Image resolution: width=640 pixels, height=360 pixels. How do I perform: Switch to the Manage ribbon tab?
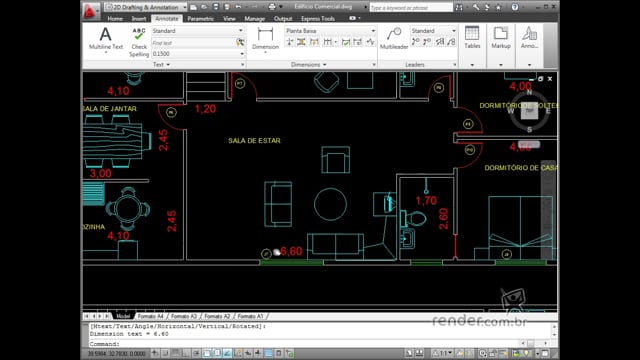(x=255, y=18)
